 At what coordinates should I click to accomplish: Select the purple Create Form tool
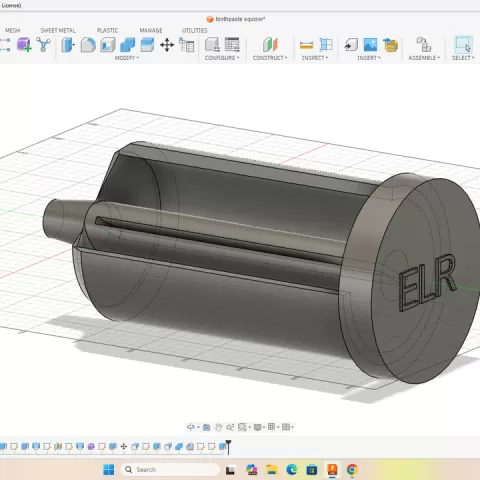click(24, 44)
